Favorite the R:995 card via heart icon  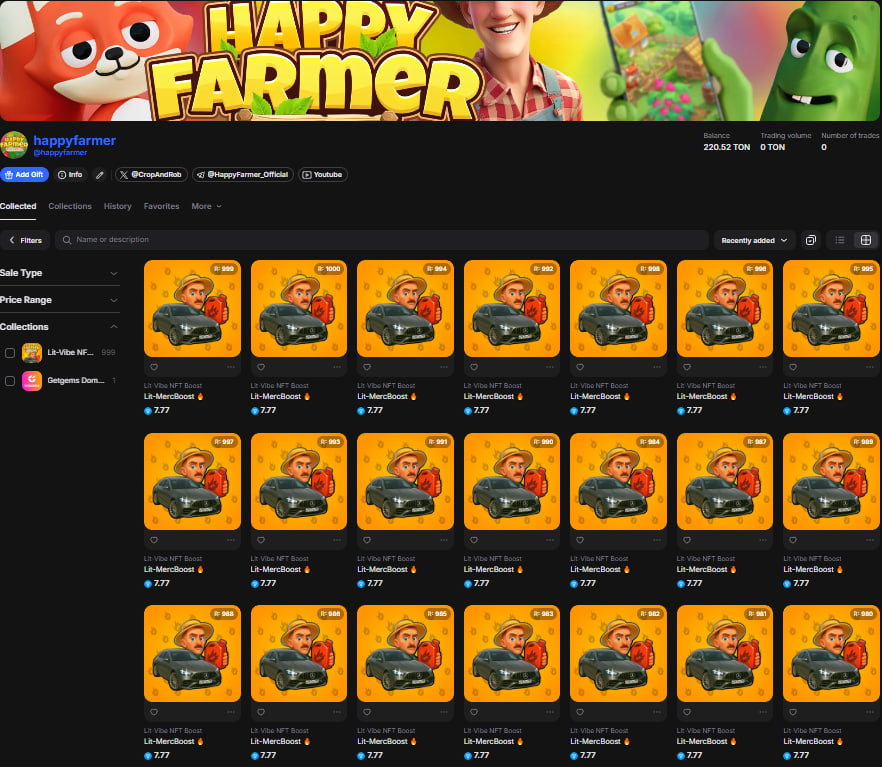793,367
